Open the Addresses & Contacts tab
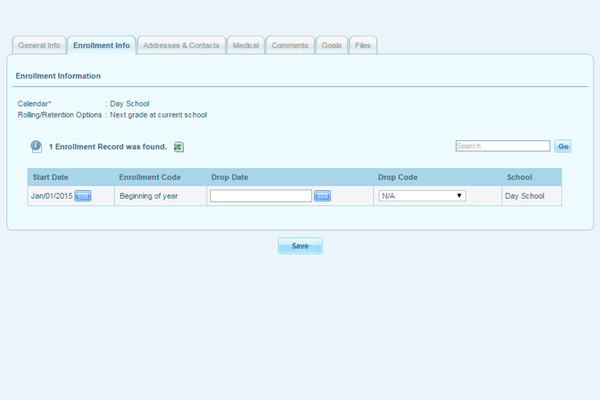600x400 pixels. coord(180,45)
